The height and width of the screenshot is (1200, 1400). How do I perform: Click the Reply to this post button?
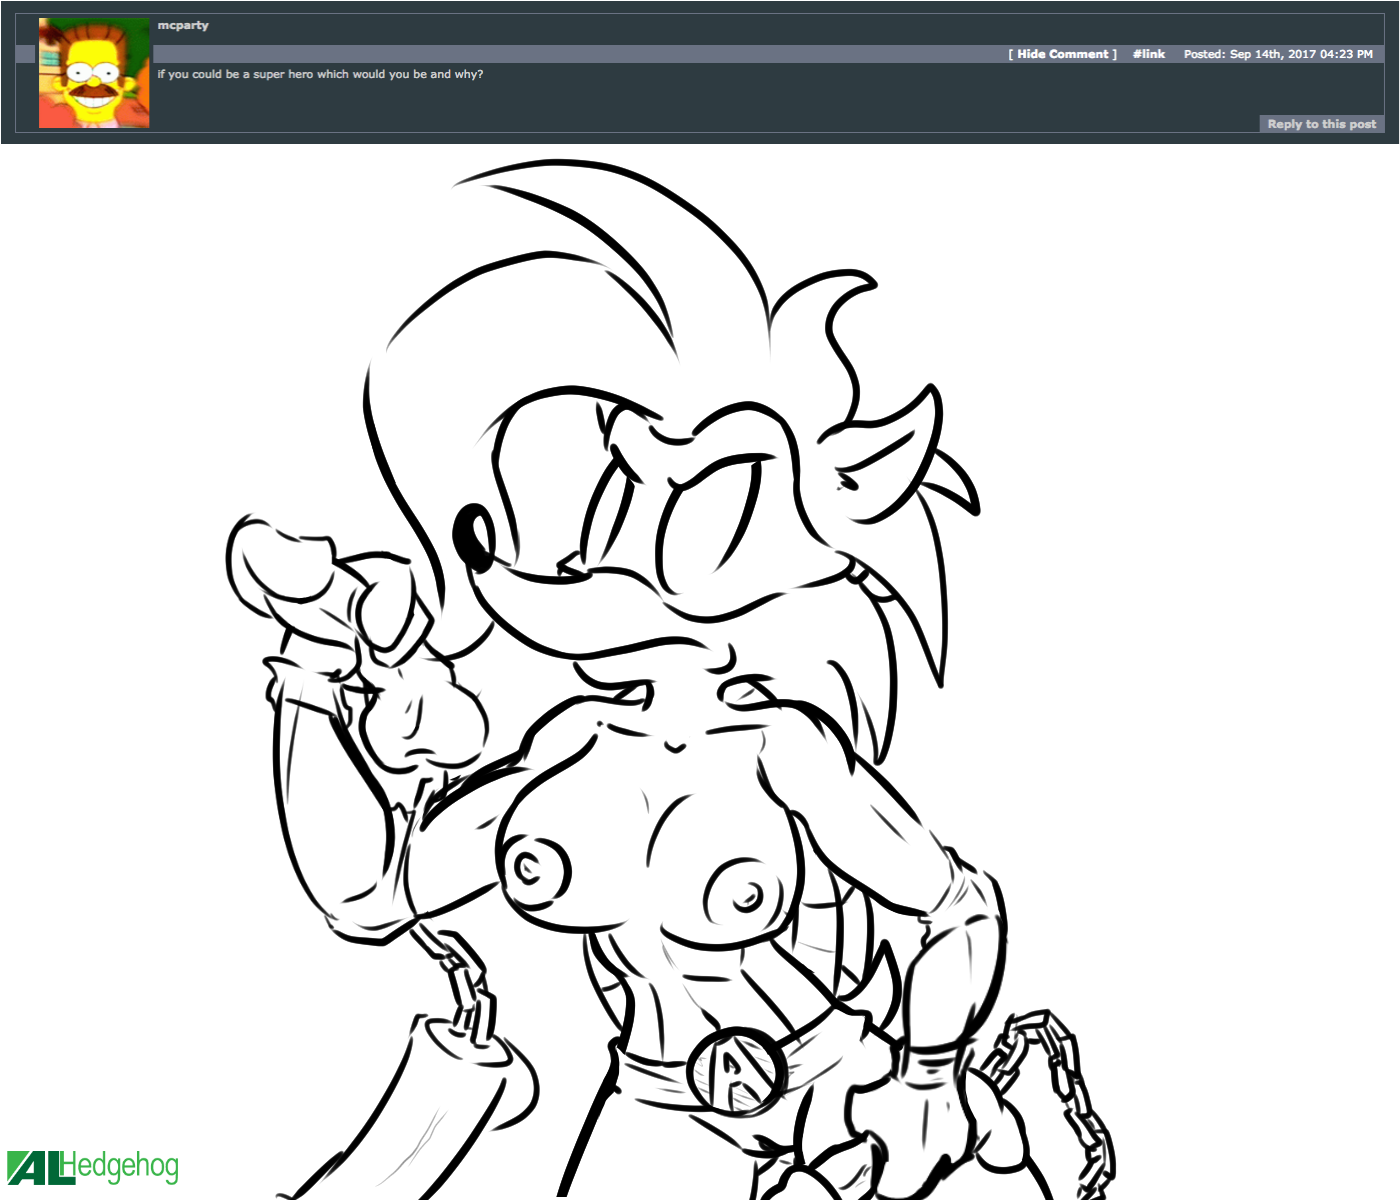pos(1321,124)
